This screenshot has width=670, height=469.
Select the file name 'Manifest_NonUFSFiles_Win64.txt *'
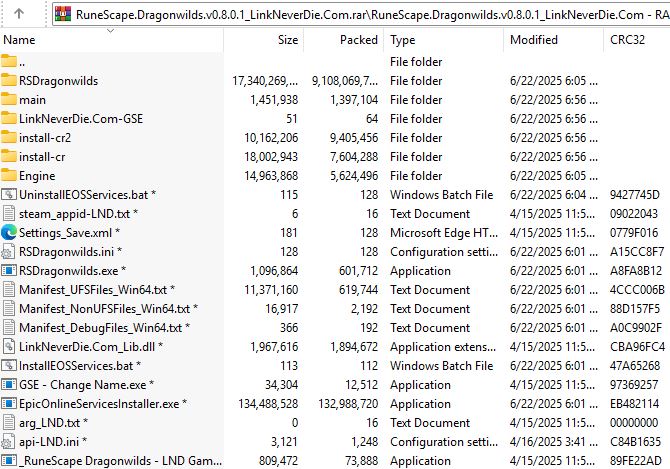point(108,309)
